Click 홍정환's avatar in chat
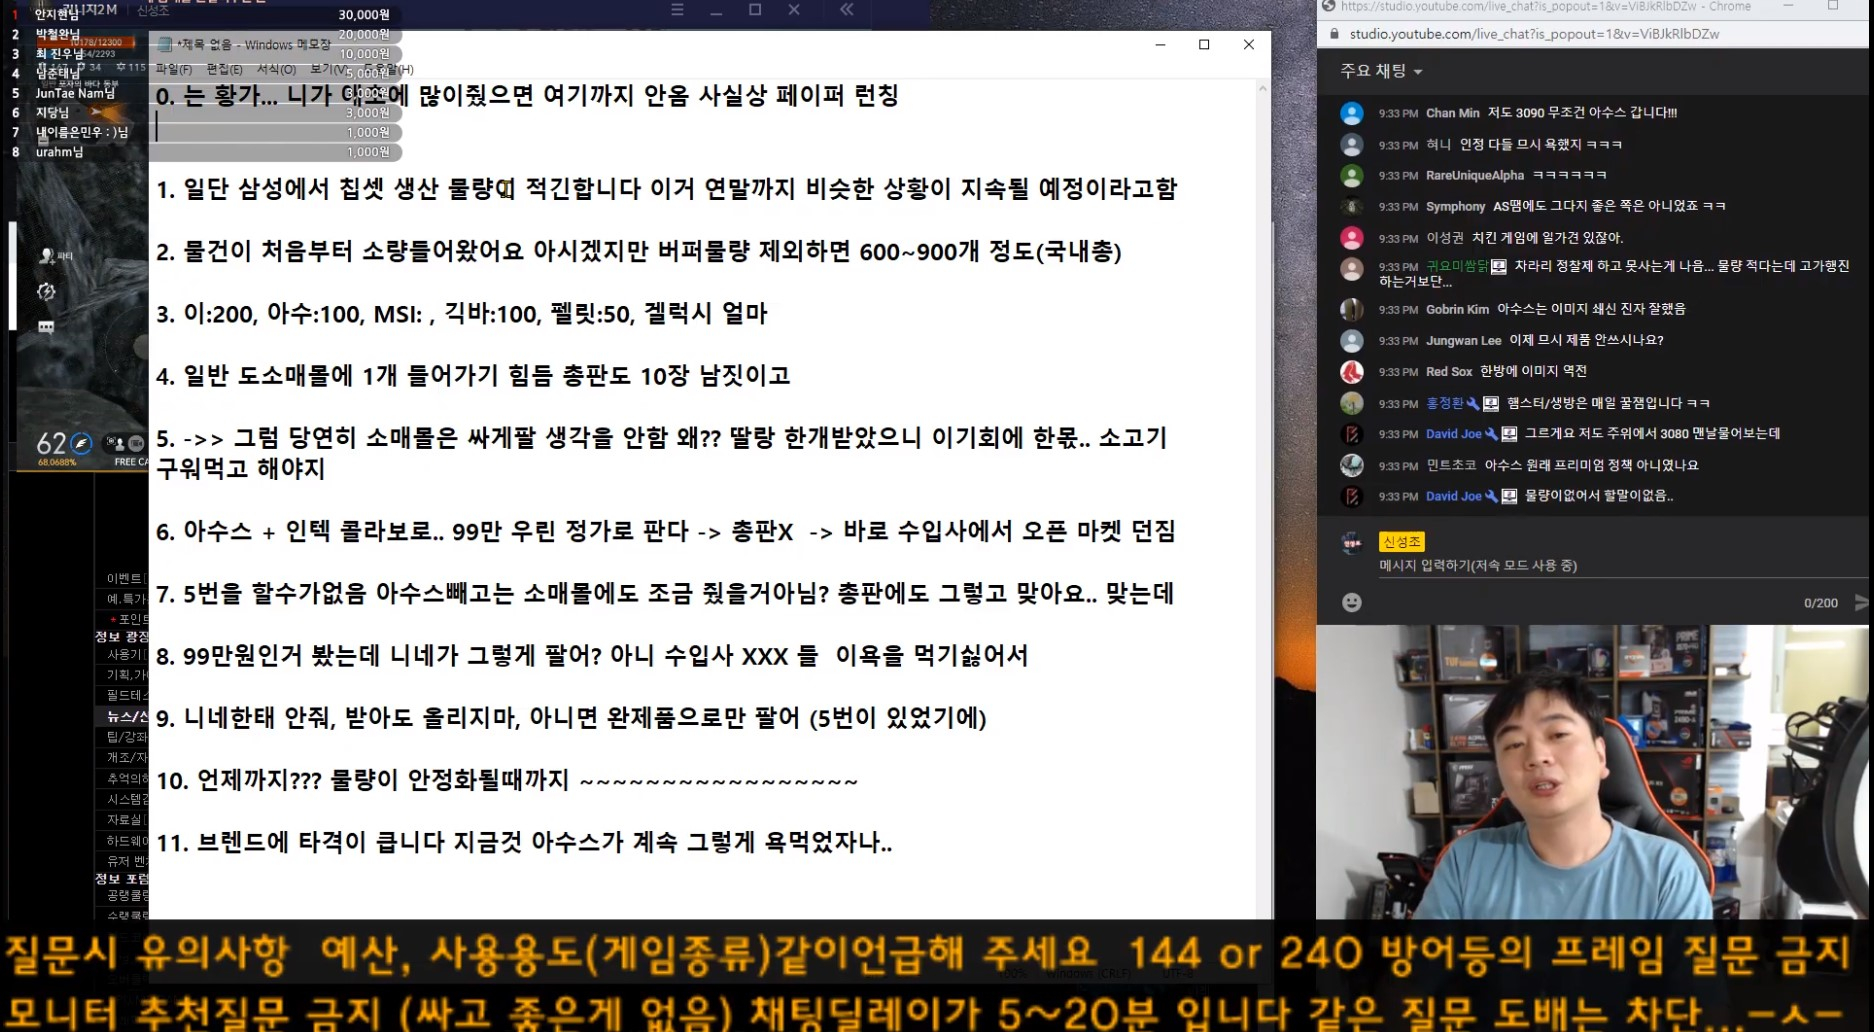Viewport: 1874px width, 1032px height. click(1351, 403)
